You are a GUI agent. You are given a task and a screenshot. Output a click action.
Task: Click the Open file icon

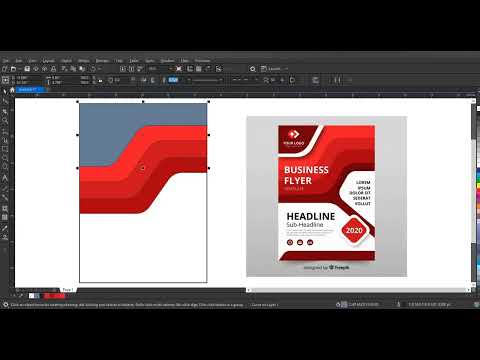(x=13, y=69)
